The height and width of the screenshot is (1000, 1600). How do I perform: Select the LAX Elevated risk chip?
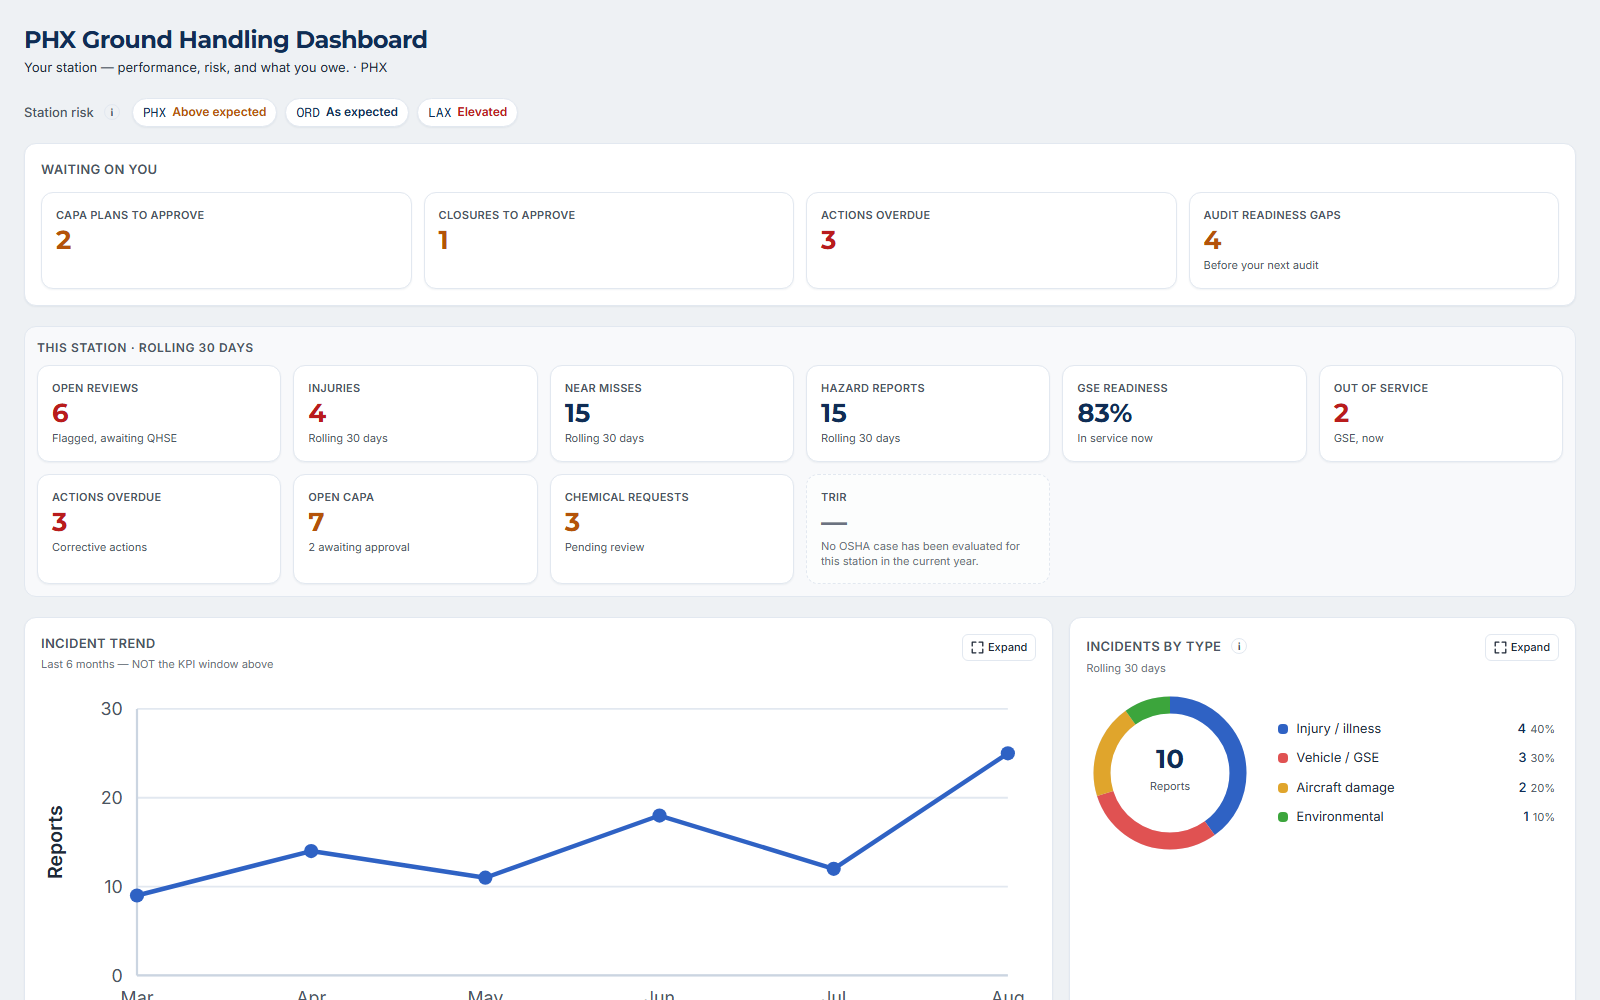(x=467, y=112)
